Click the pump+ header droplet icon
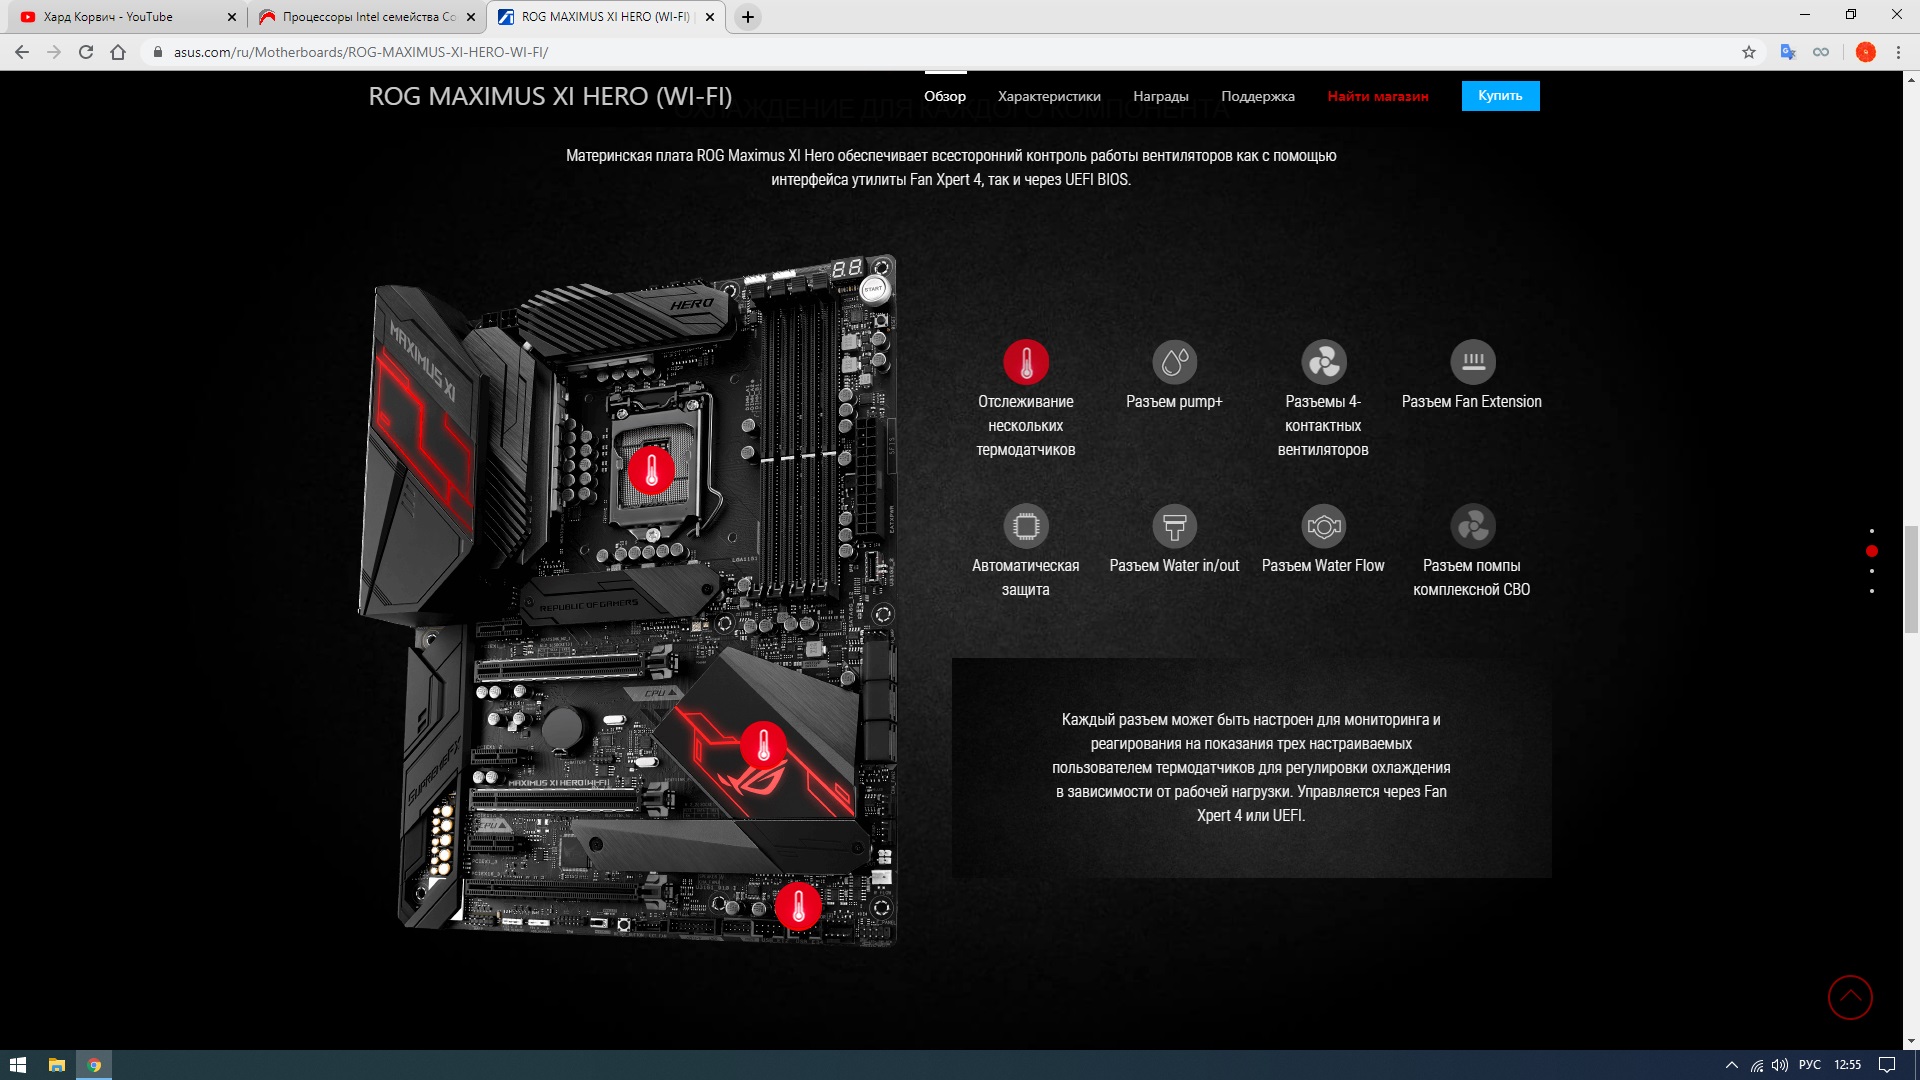Image resolution: width=1920 pixels, height=1080 pixels. pos(1174,362)
